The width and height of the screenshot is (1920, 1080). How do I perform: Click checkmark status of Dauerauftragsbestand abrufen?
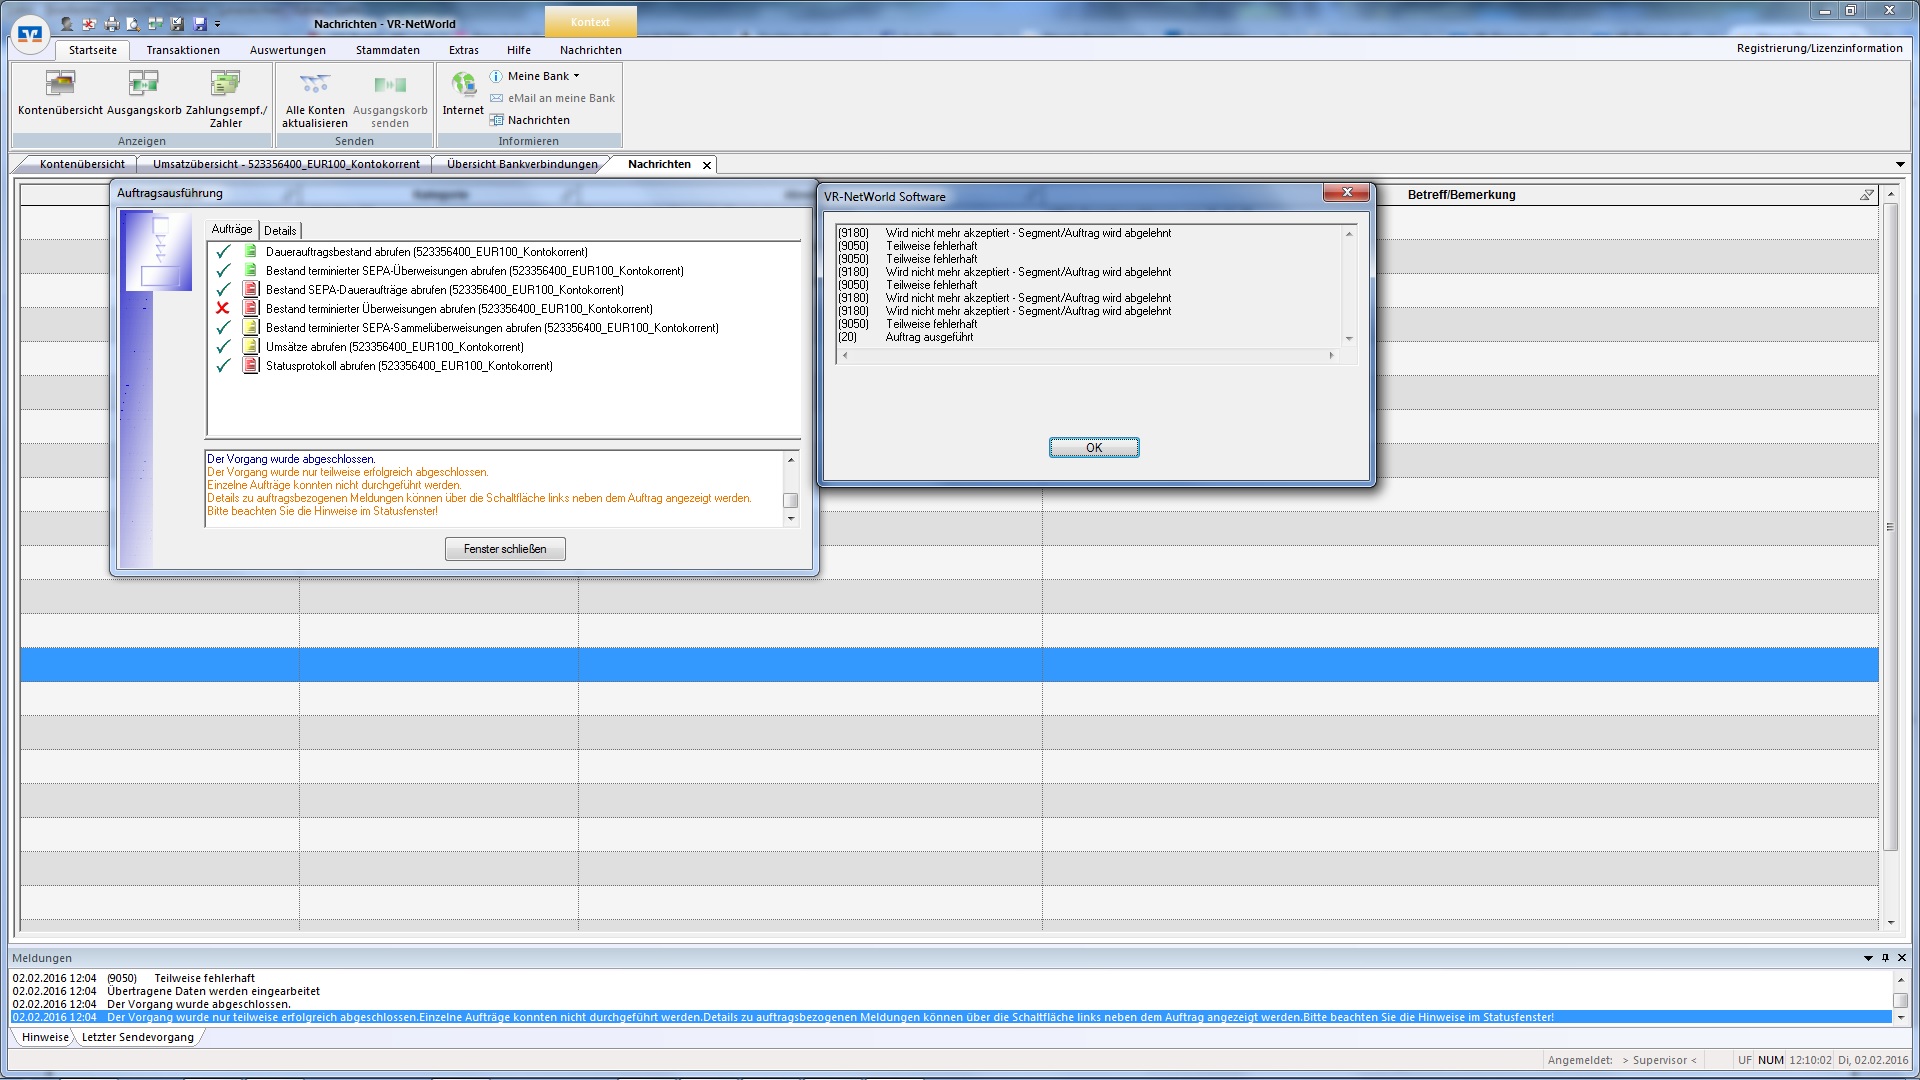point(223,251)
